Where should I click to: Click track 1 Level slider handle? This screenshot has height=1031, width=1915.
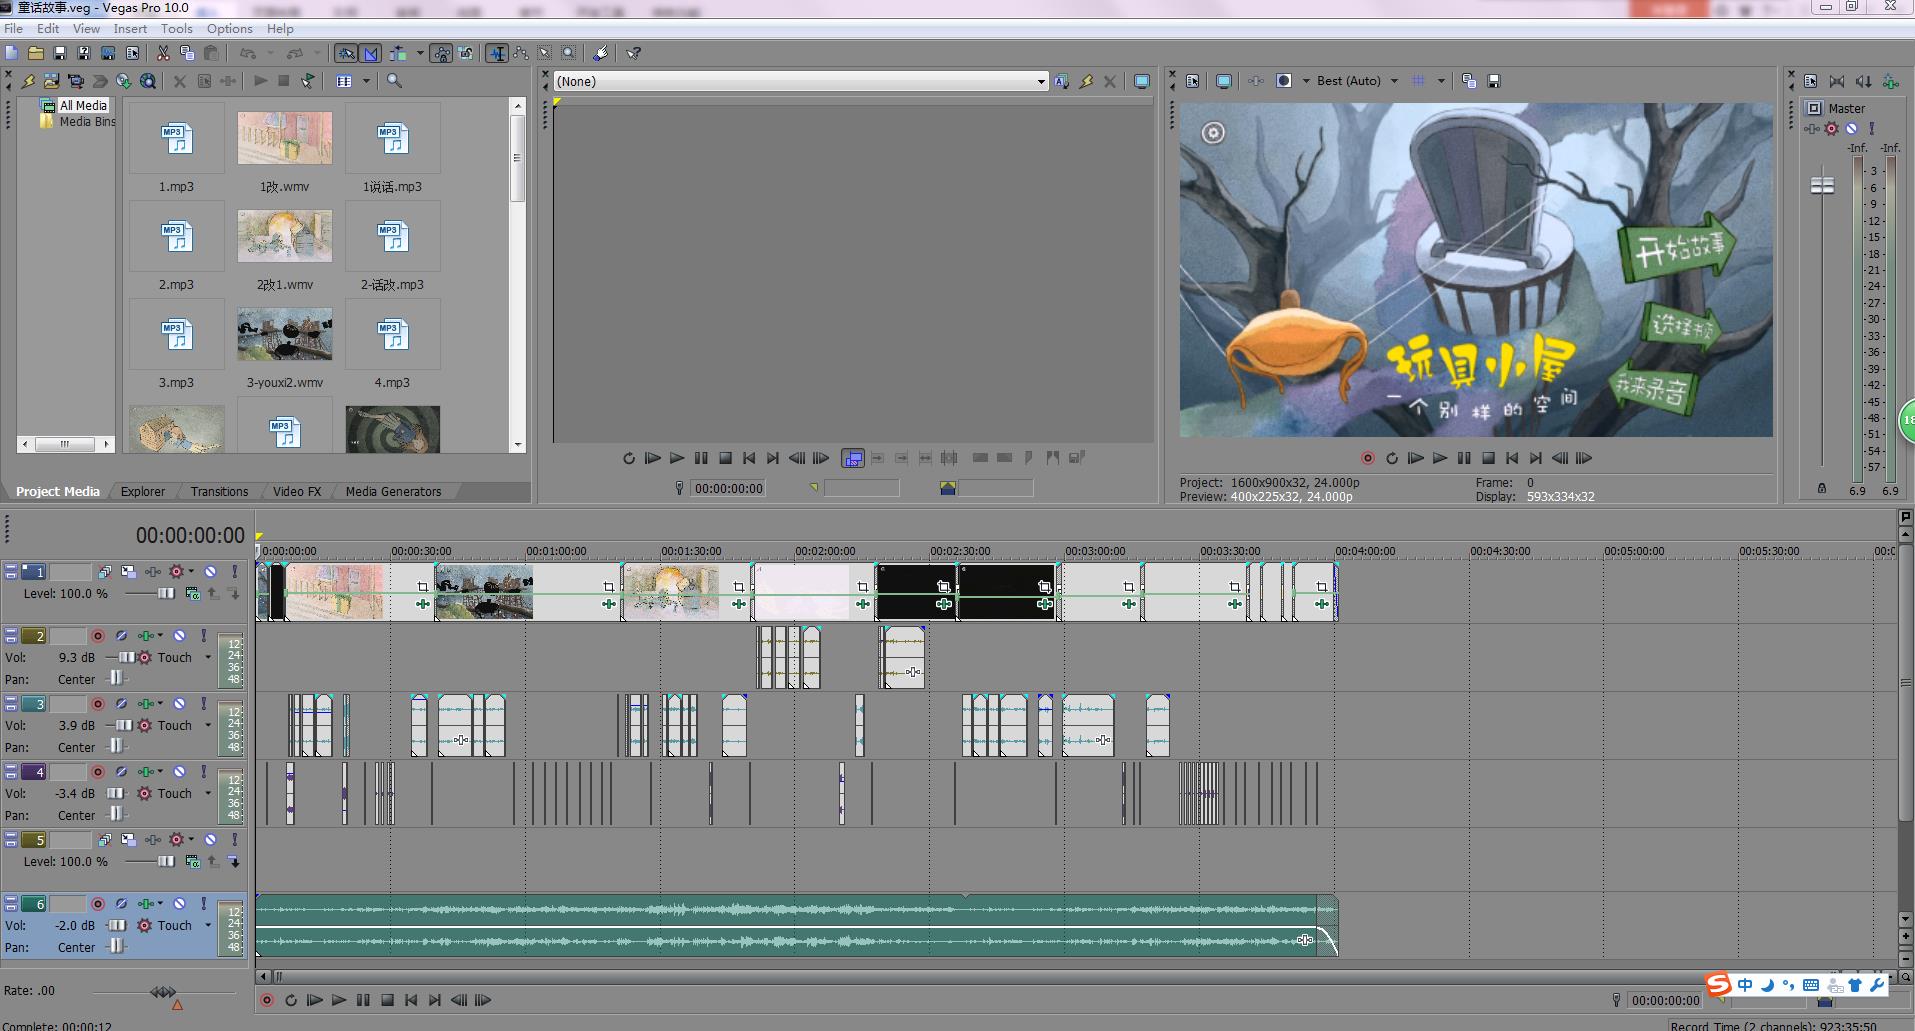(166, 594)
